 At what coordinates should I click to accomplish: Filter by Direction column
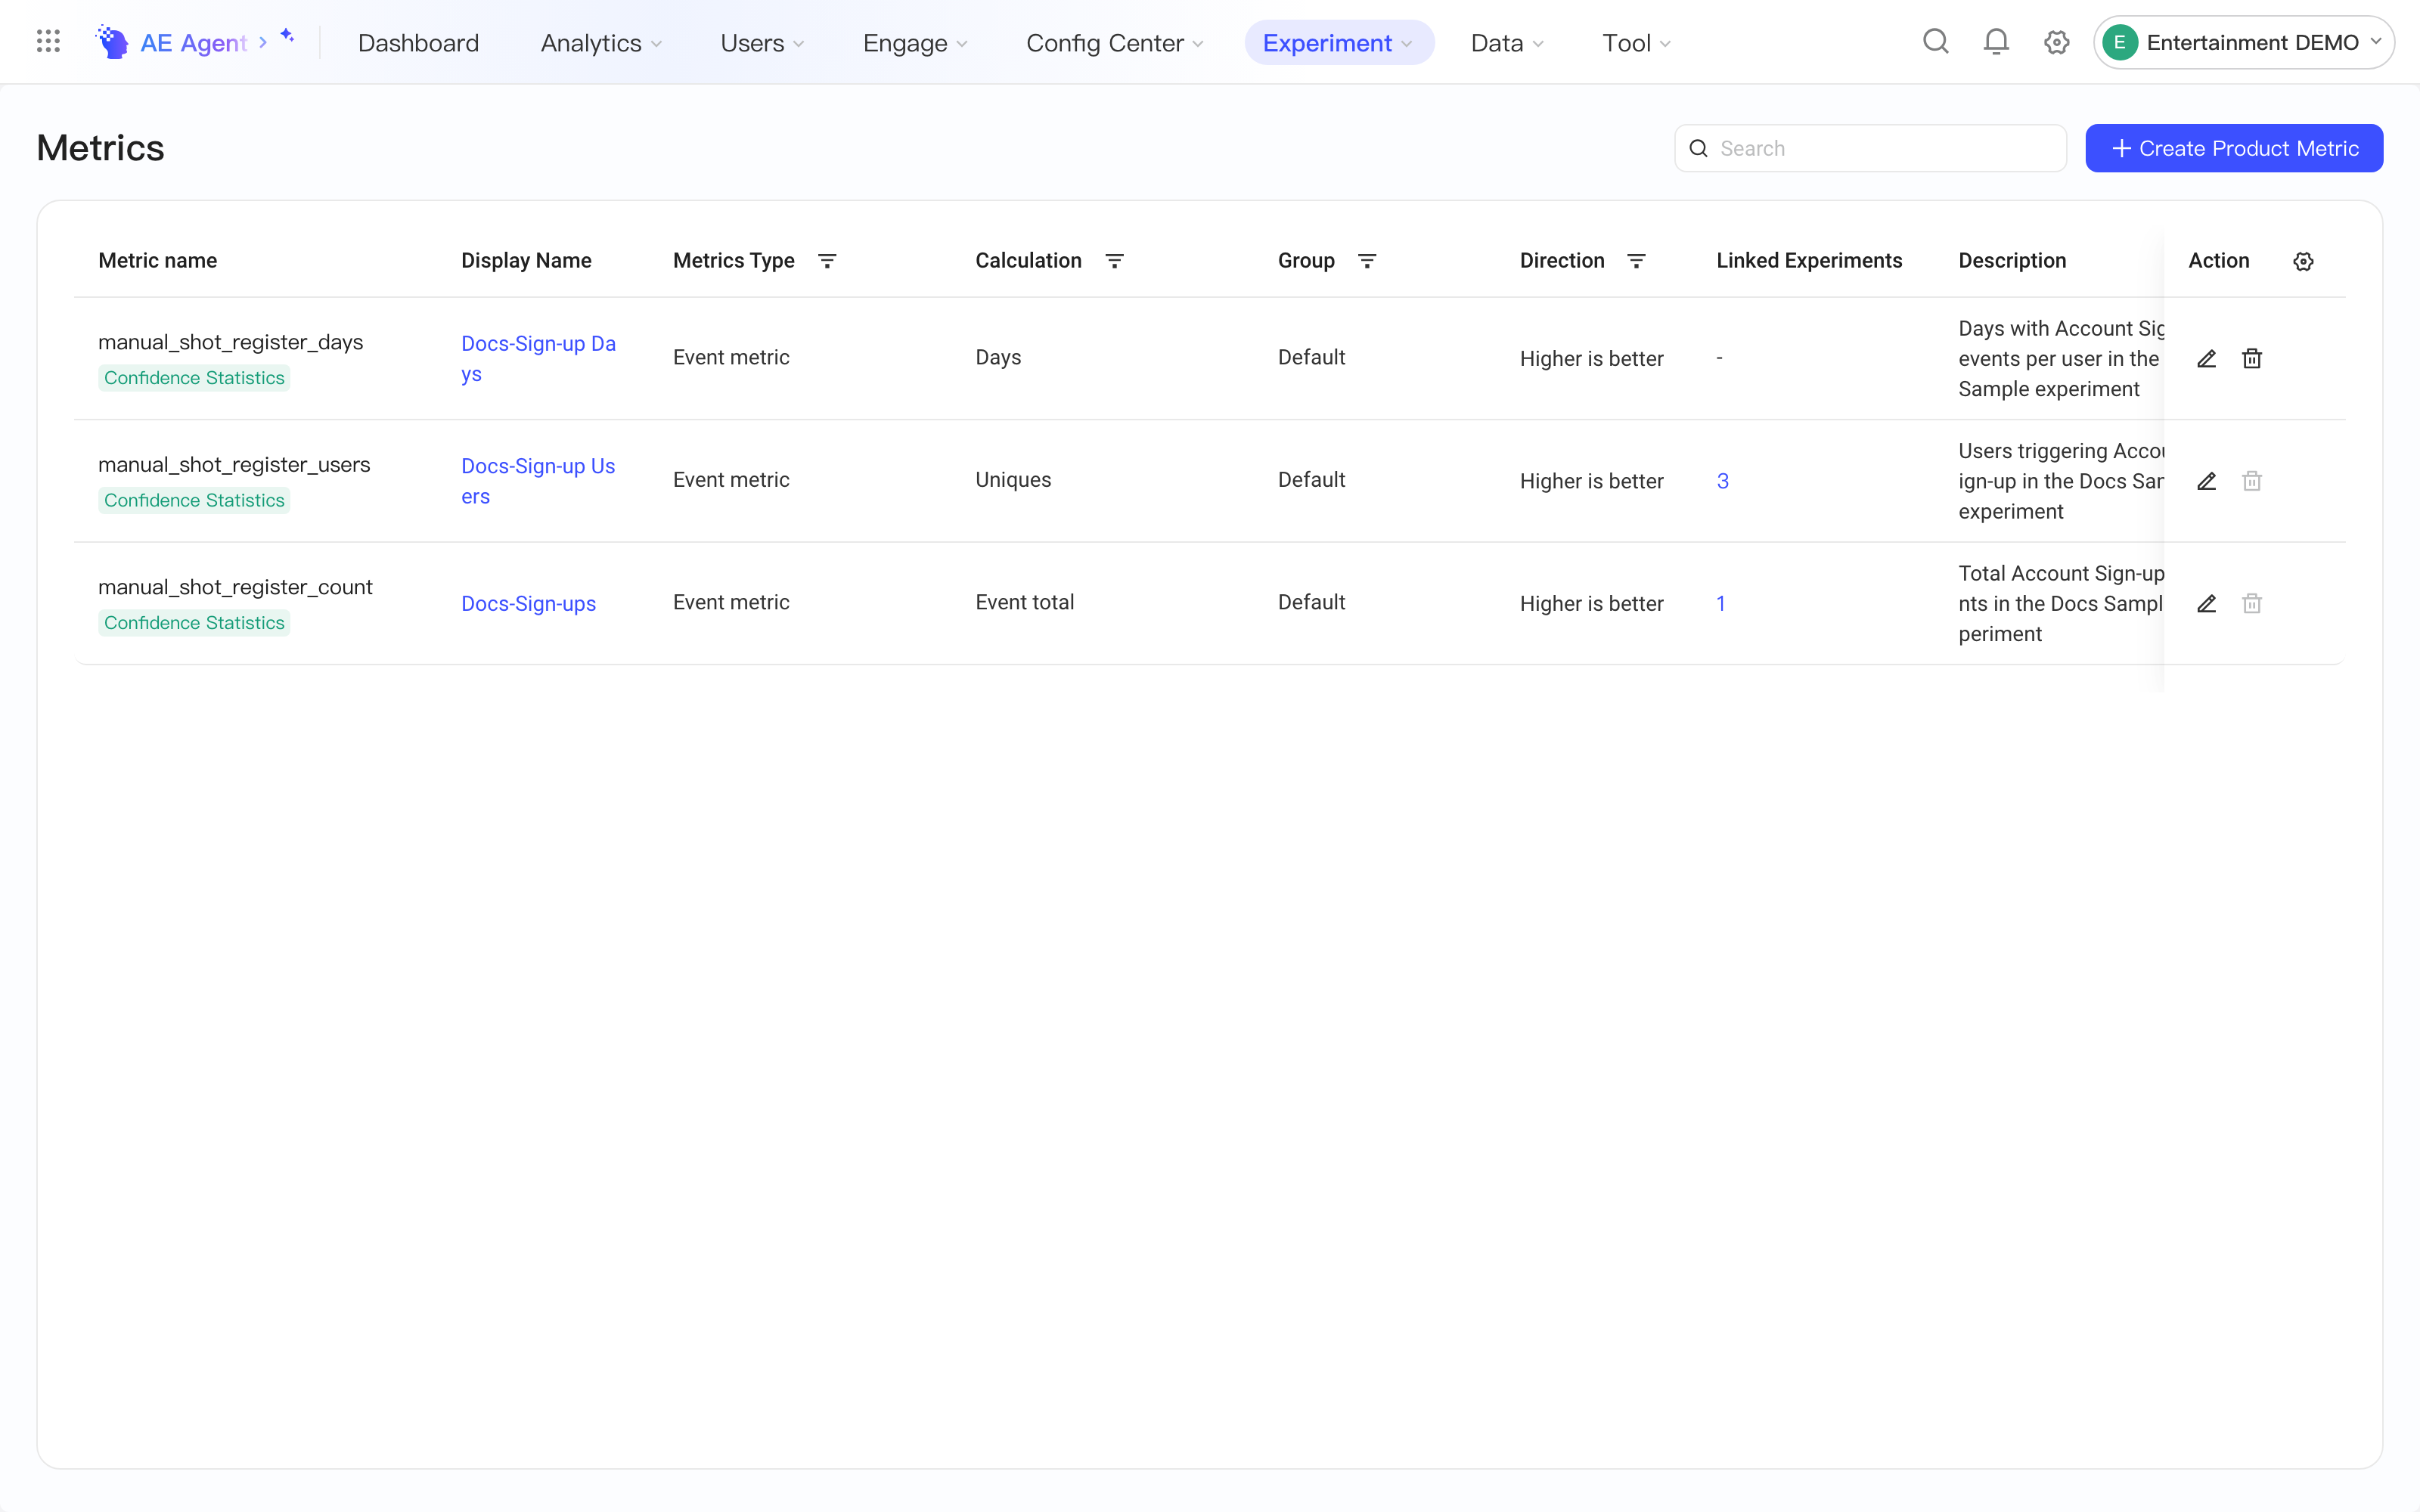[x=1636, y=261]
